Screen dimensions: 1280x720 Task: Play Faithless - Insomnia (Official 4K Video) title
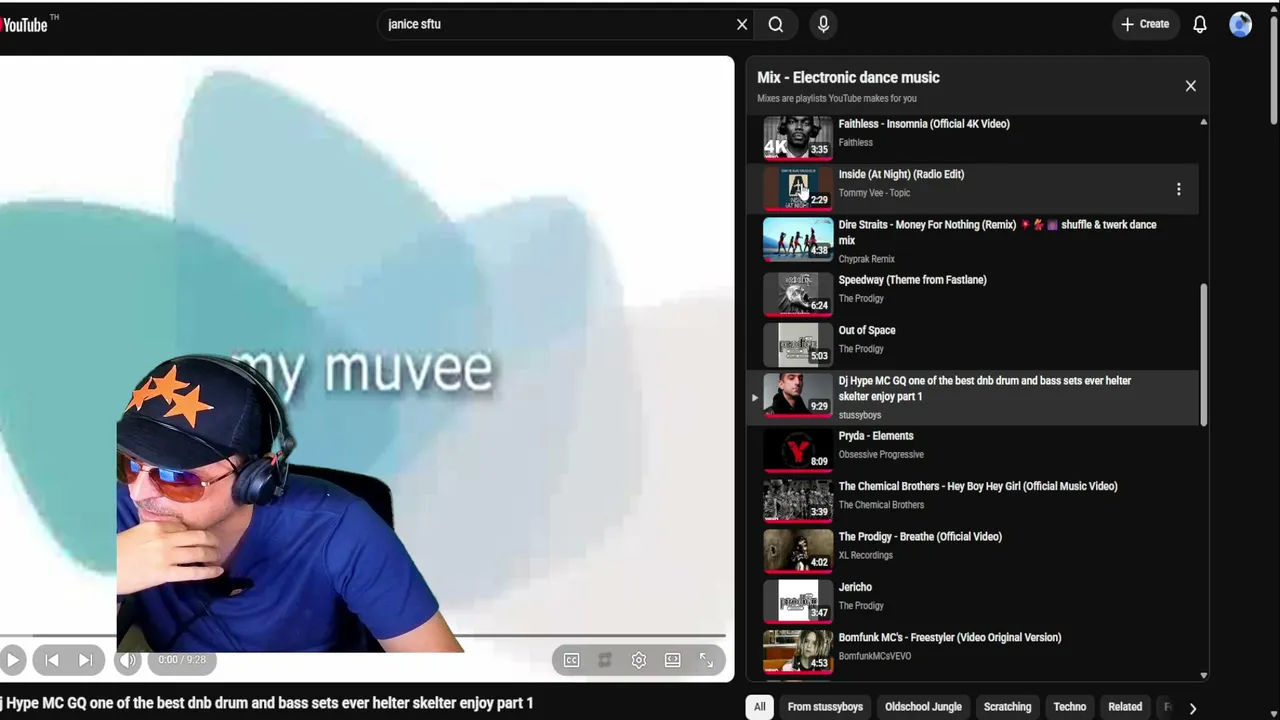coord(924,124)
